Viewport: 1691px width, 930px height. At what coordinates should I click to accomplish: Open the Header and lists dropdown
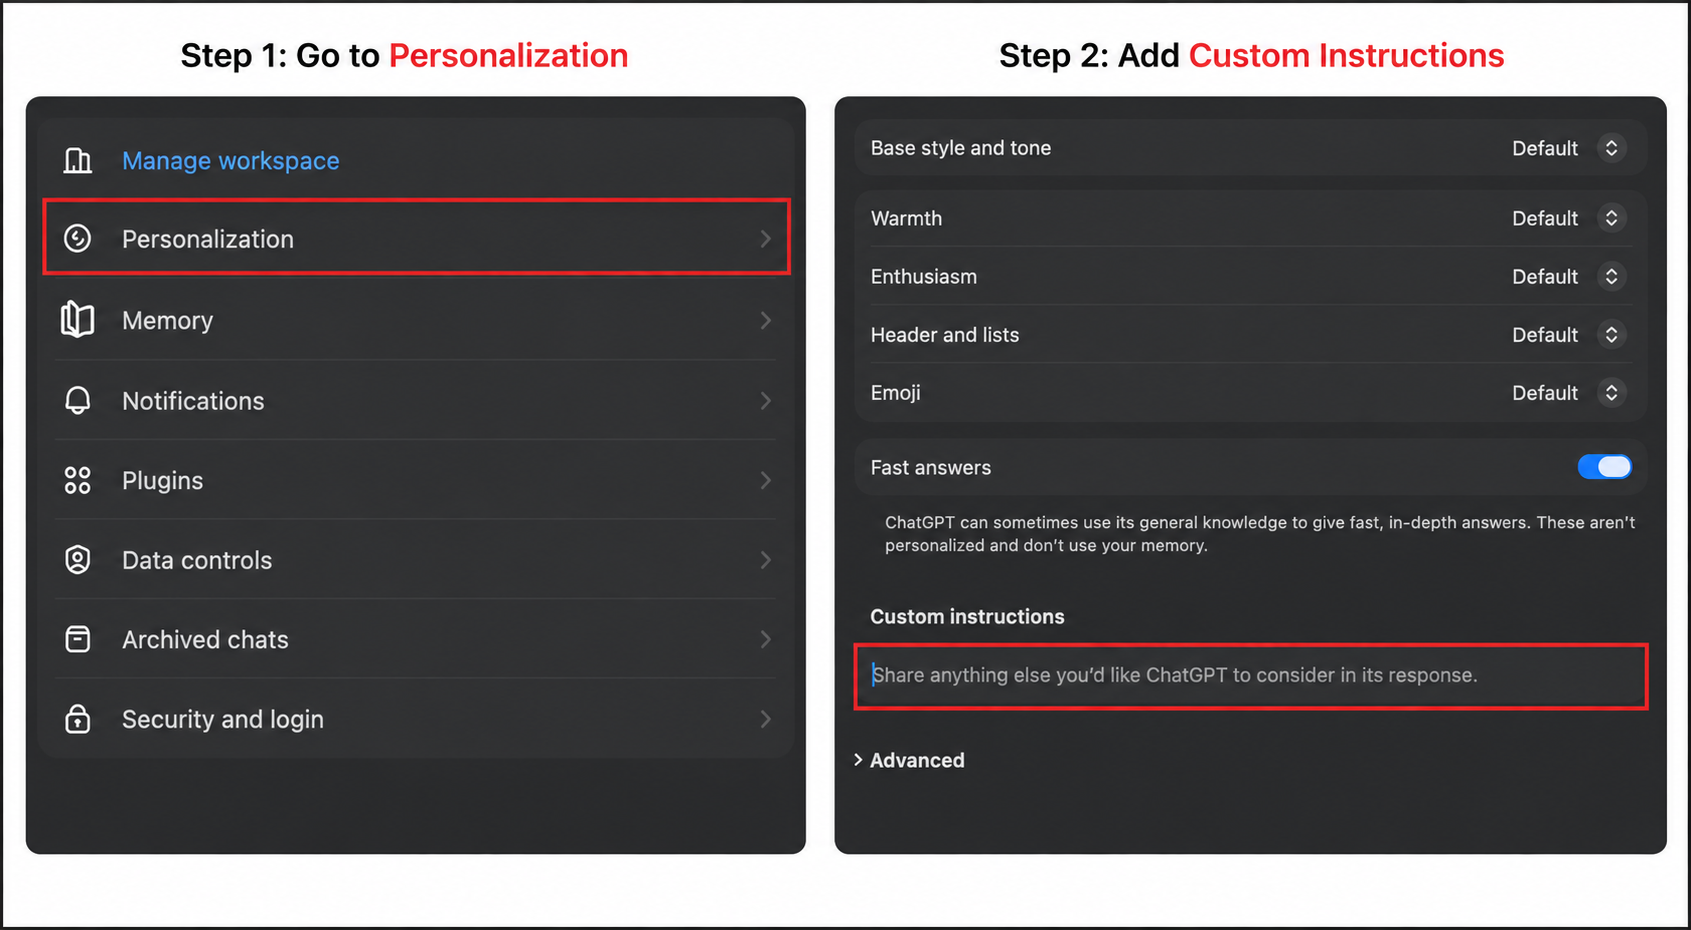[1568, 335]
